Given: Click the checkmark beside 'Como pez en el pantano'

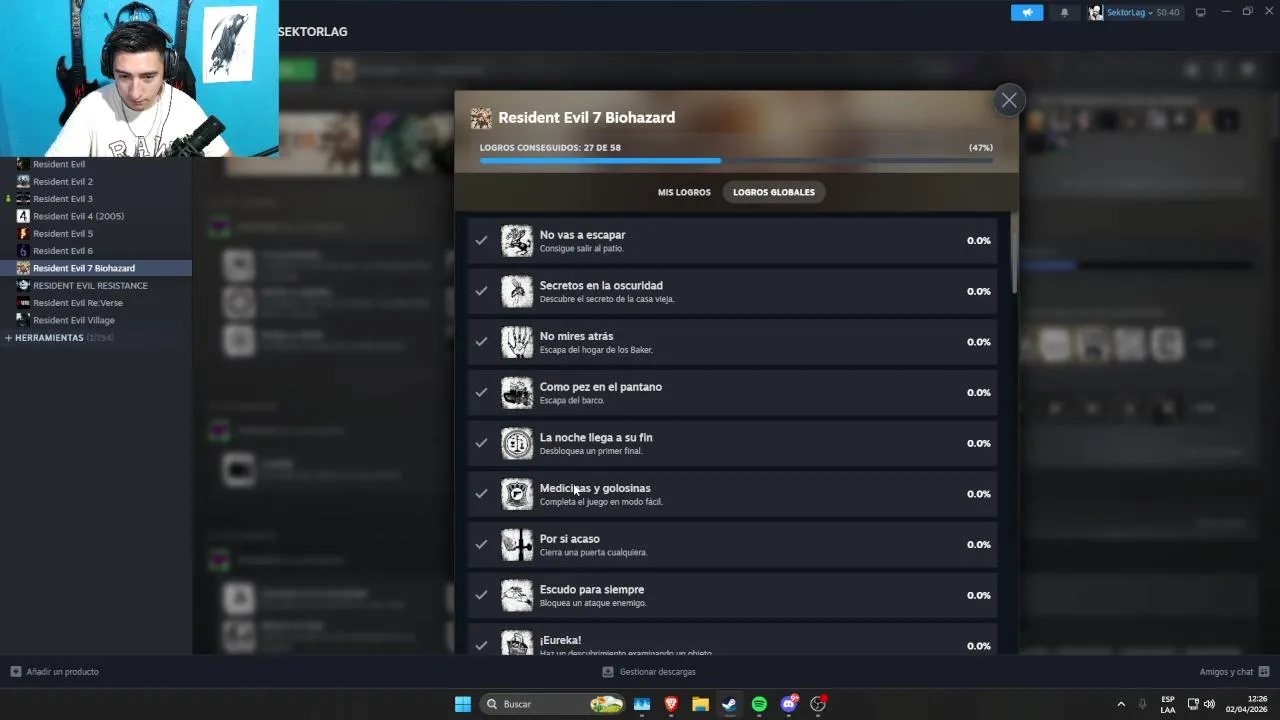Looking at the screenshot, I should [x=481, y=393].
